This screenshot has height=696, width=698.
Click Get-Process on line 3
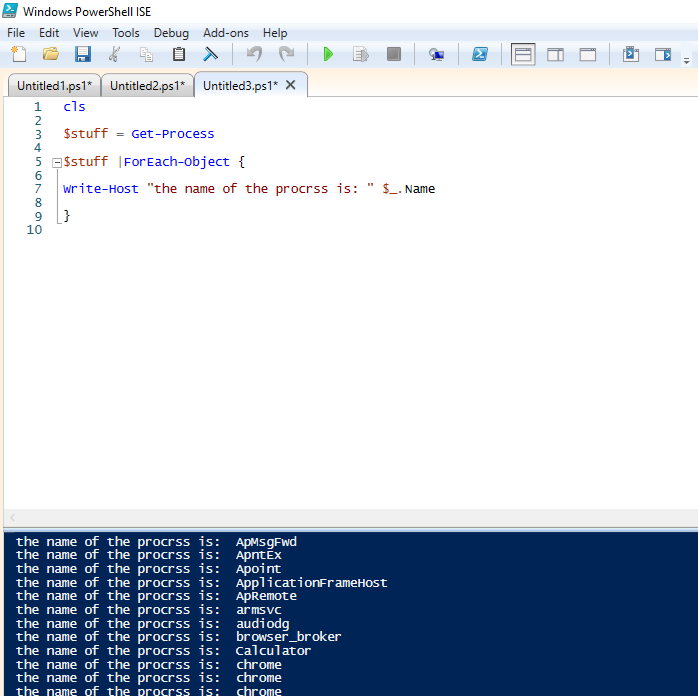[173, 134]
